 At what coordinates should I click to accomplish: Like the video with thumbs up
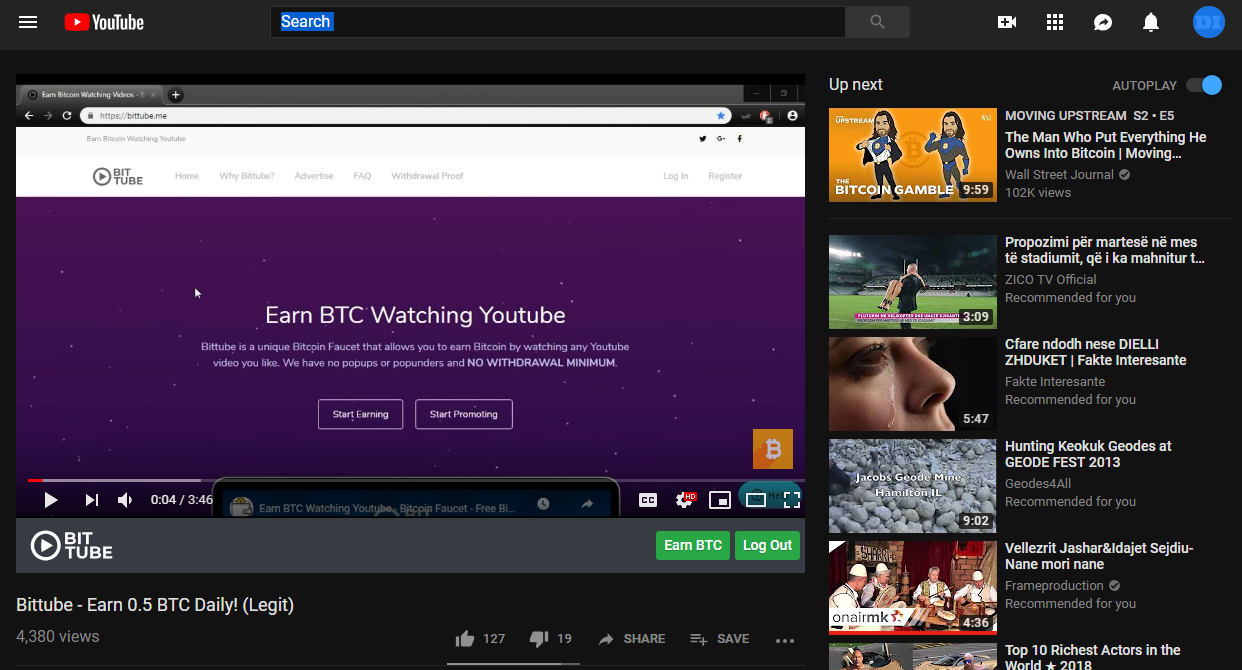pyautogui.click(x=465, y=639)
